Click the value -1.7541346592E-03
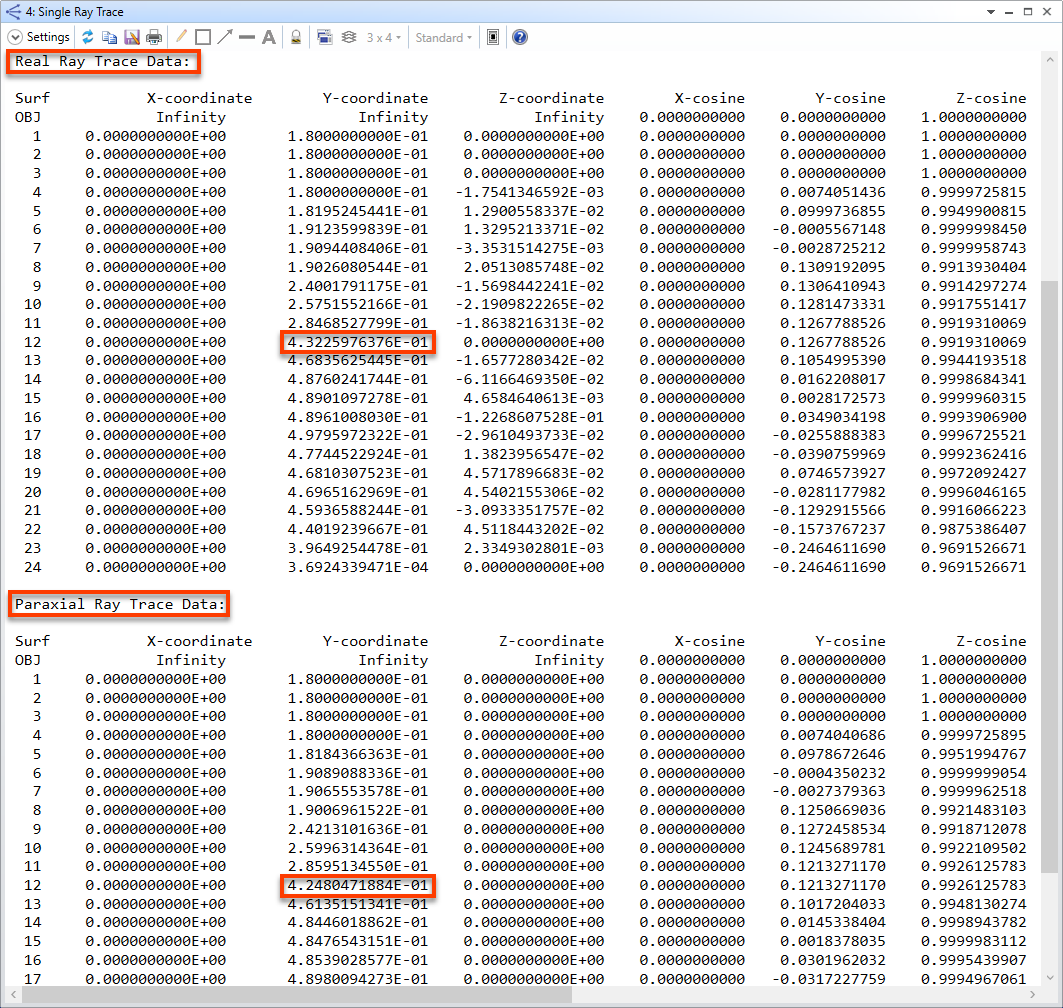Screen dimensions: 1063x1008 529,193
